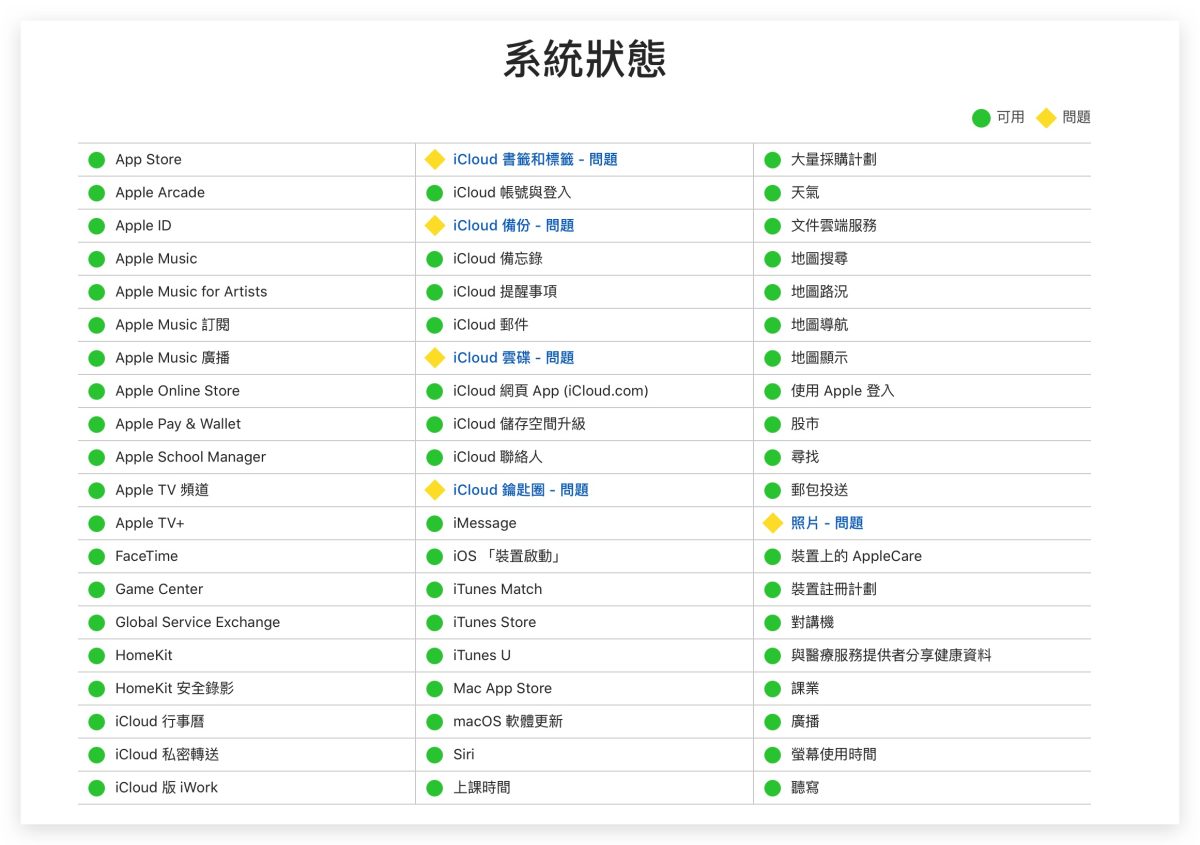Click green status dot next to 尋找
The height and width of the screenshot is (845, 1200).
[772, 457]
